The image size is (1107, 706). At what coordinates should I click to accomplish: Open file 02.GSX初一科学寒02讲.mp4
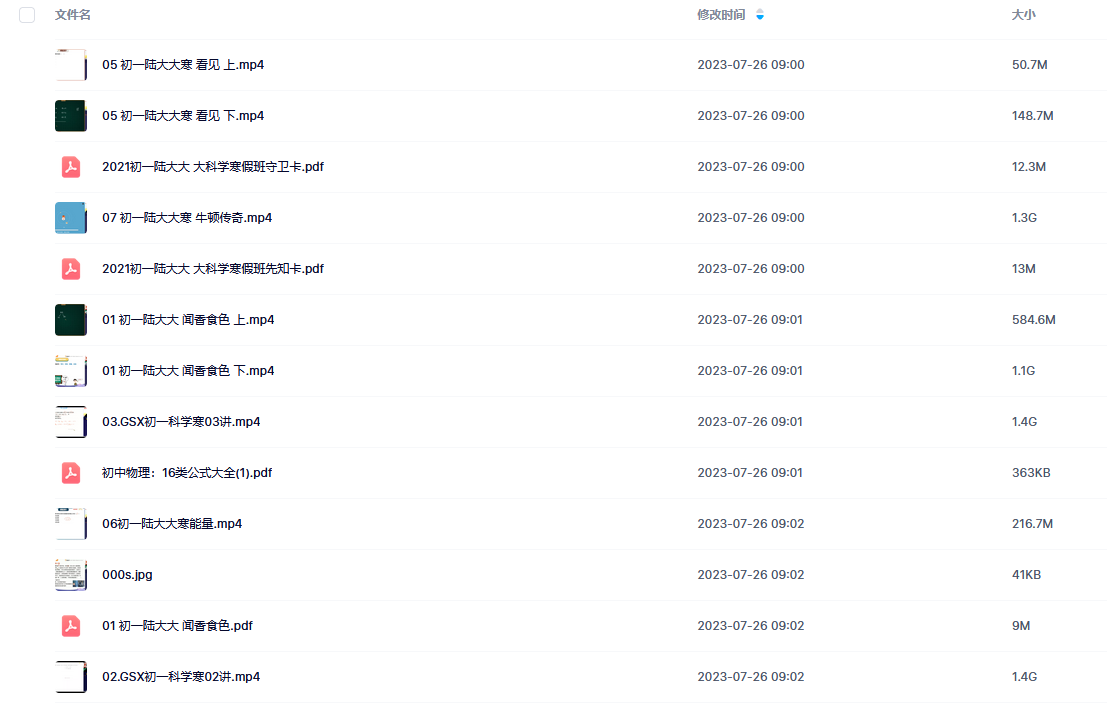click(x=181, y=676)
